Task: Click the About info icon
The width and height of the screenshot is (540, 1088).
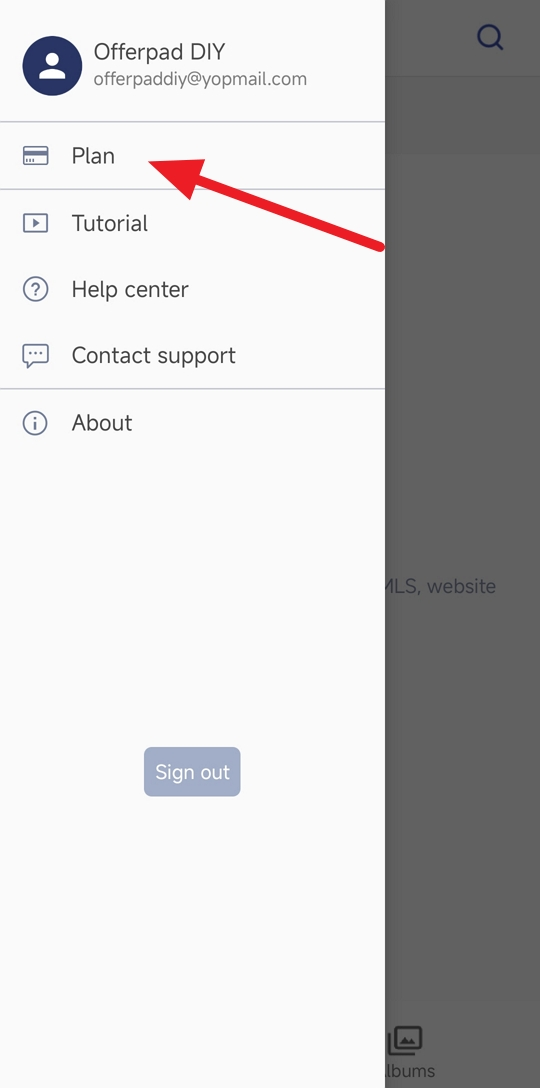Action: coord(35,423)
